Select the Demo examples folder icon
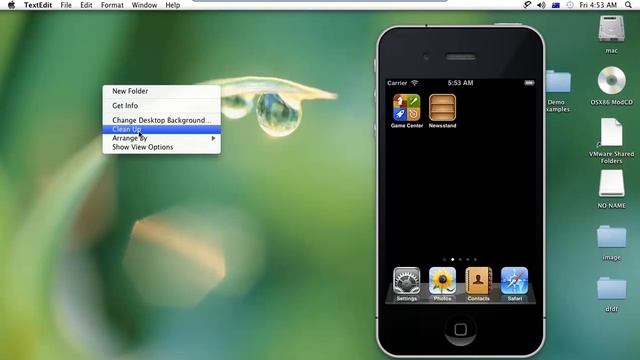The width and height of the screenshot is (640, 360). click(x=558, y=82)
